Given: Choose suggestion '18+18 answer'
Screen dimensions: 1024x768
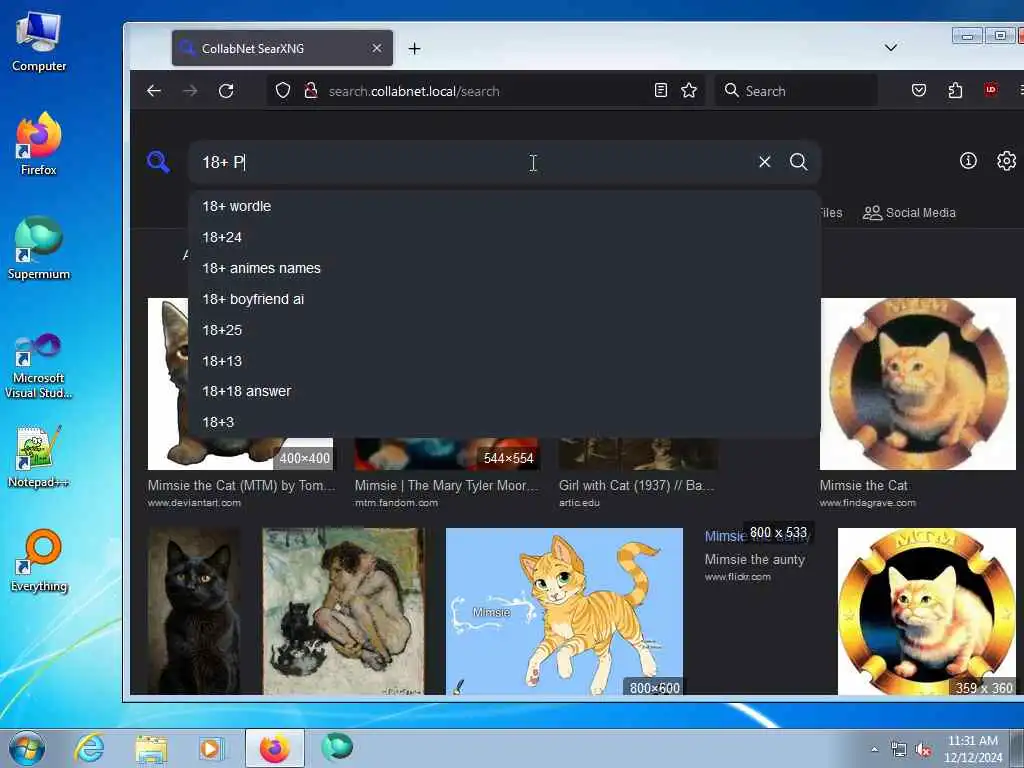Looking at the screenshot, I should 504,391.
